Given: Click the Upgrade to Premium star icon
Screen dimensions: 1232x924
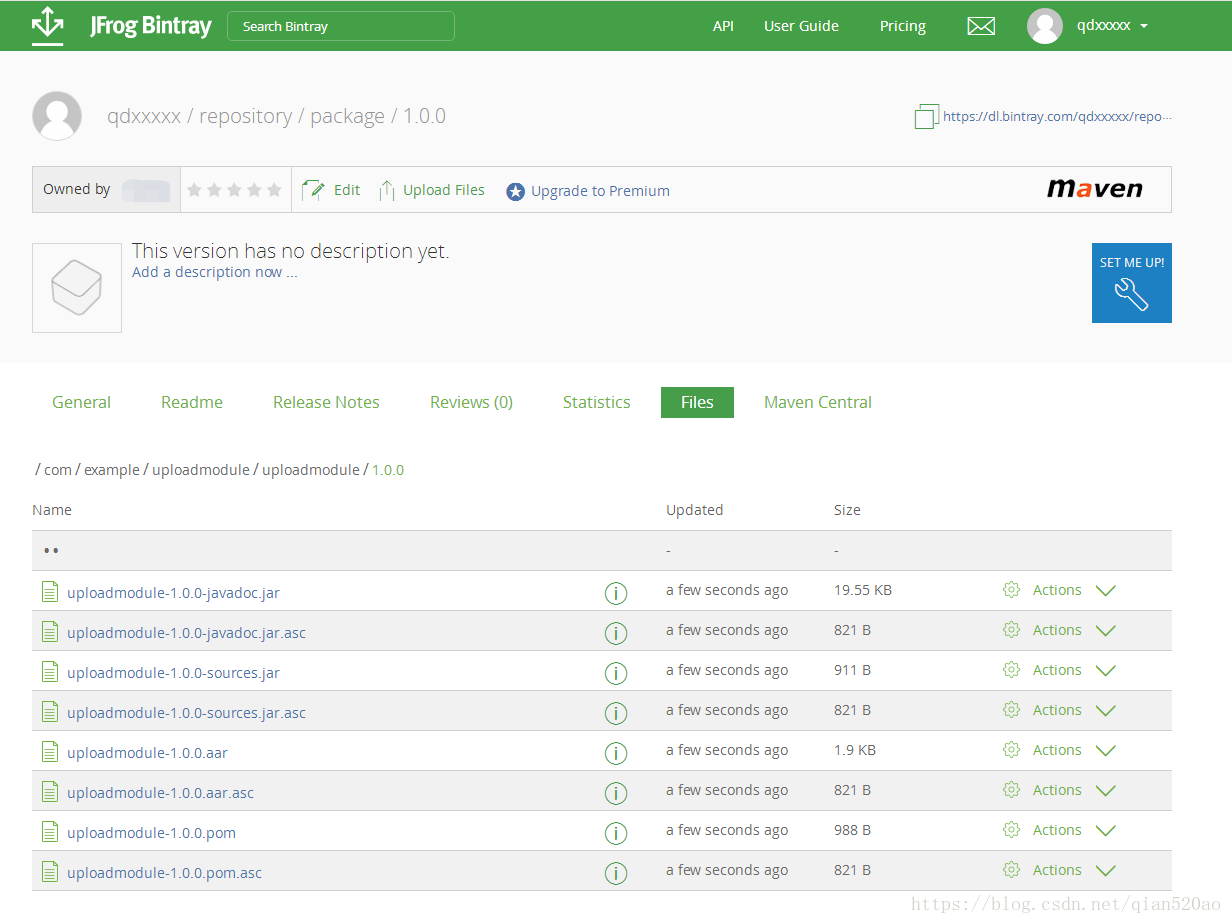Looking at the screenshot, I should click(x=515, y=191).
